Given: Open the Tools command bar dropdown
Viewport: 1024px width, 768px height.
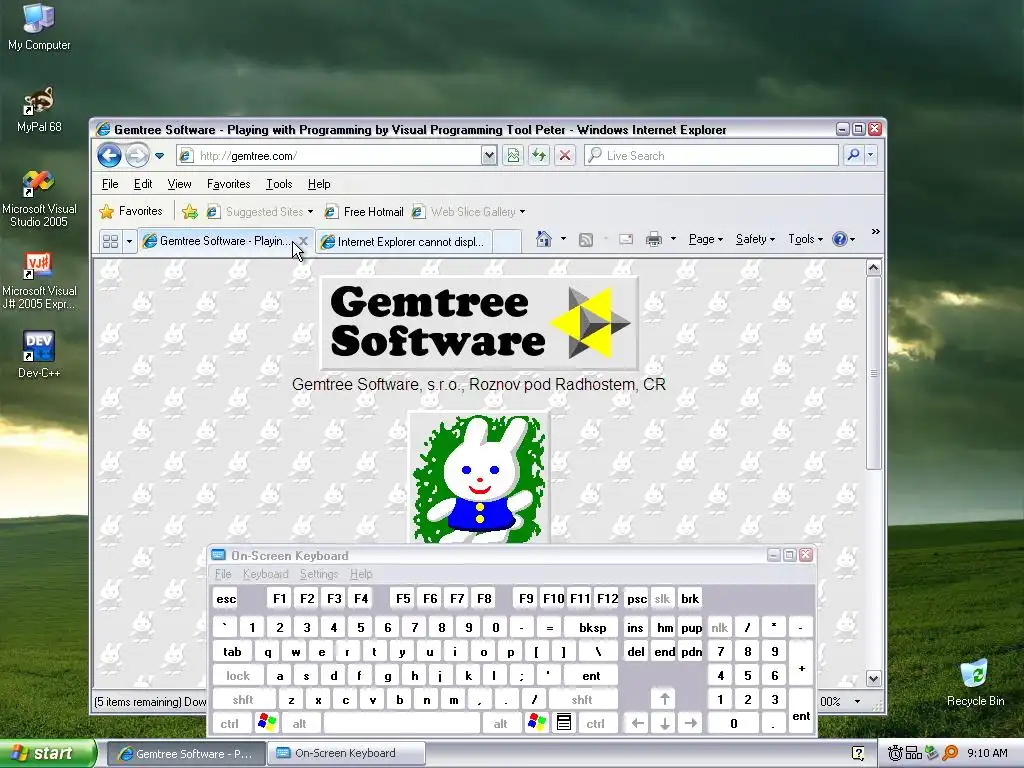Looking at the screenshot, I should [x=806, y=239].
